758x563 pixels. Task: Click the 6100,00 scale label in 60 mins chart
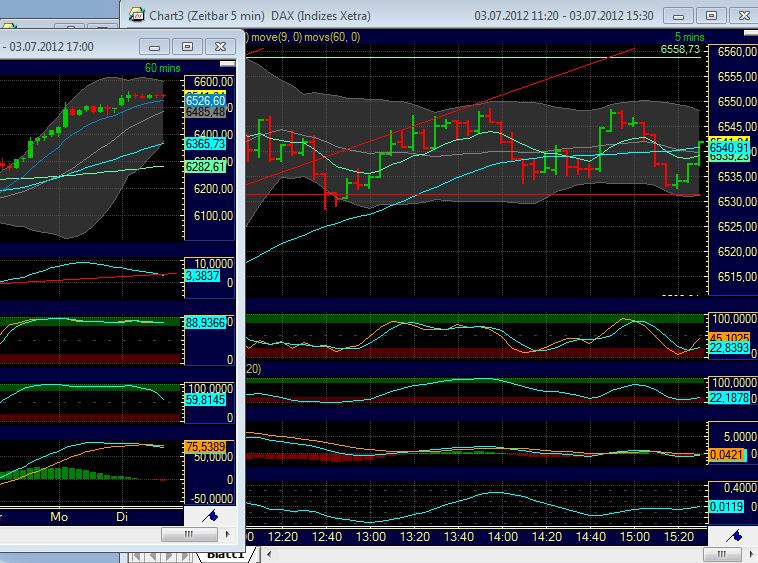213,216
